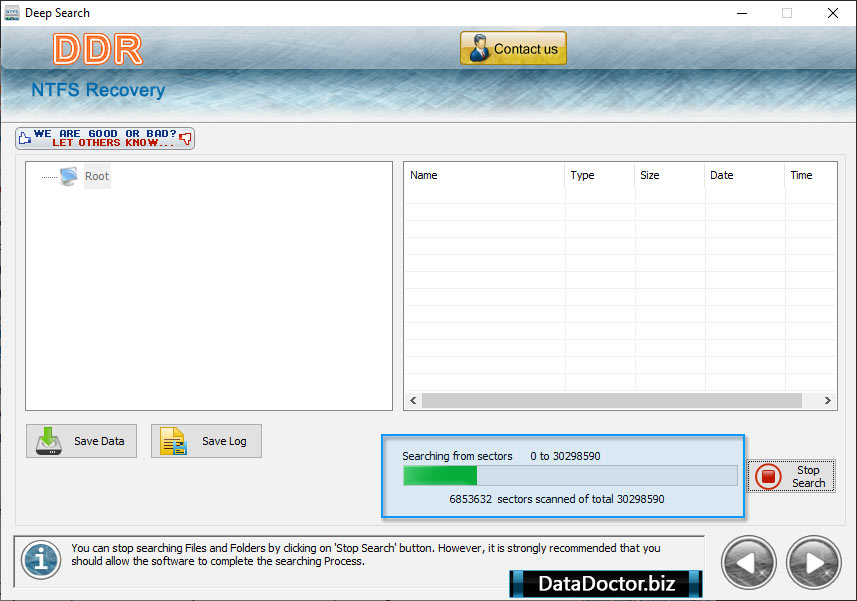Screen dimensions: 857x601
Task: Click the thumbs-up icon on feedback banner
Action: point(25,138)
